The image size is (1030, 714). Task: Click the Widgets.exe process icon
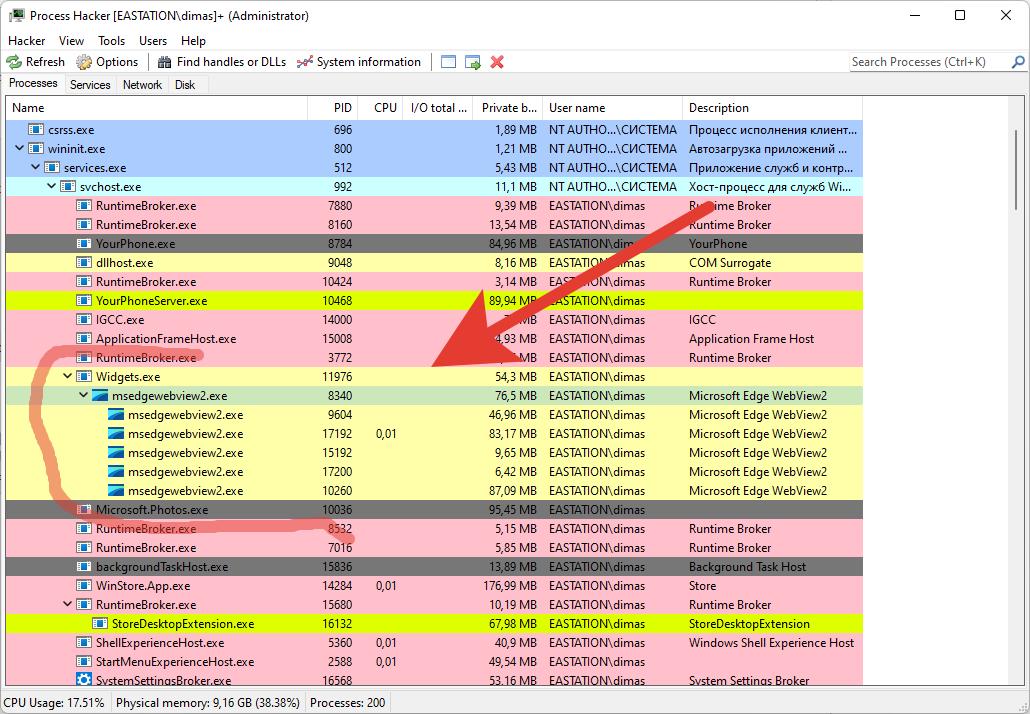point(83,377)
